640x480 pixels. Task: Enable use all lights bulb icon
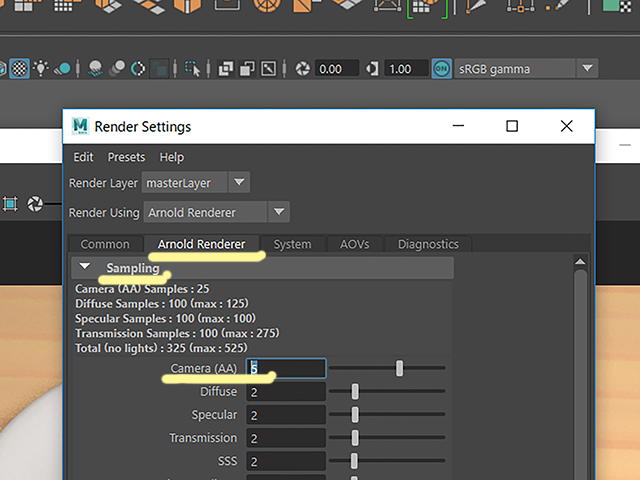pyautogui.click(x=41, y=68)
